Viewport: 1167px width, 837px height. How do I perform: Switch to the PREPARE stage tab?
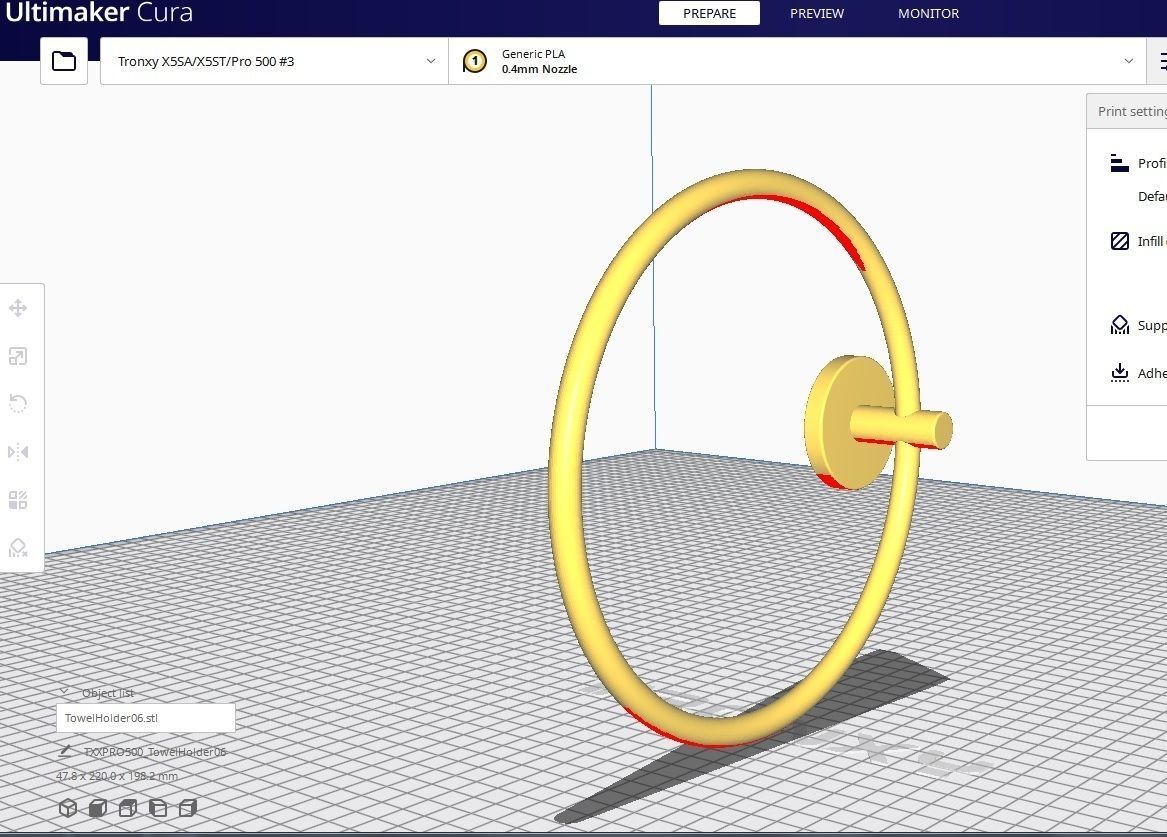tap(709, 13)
